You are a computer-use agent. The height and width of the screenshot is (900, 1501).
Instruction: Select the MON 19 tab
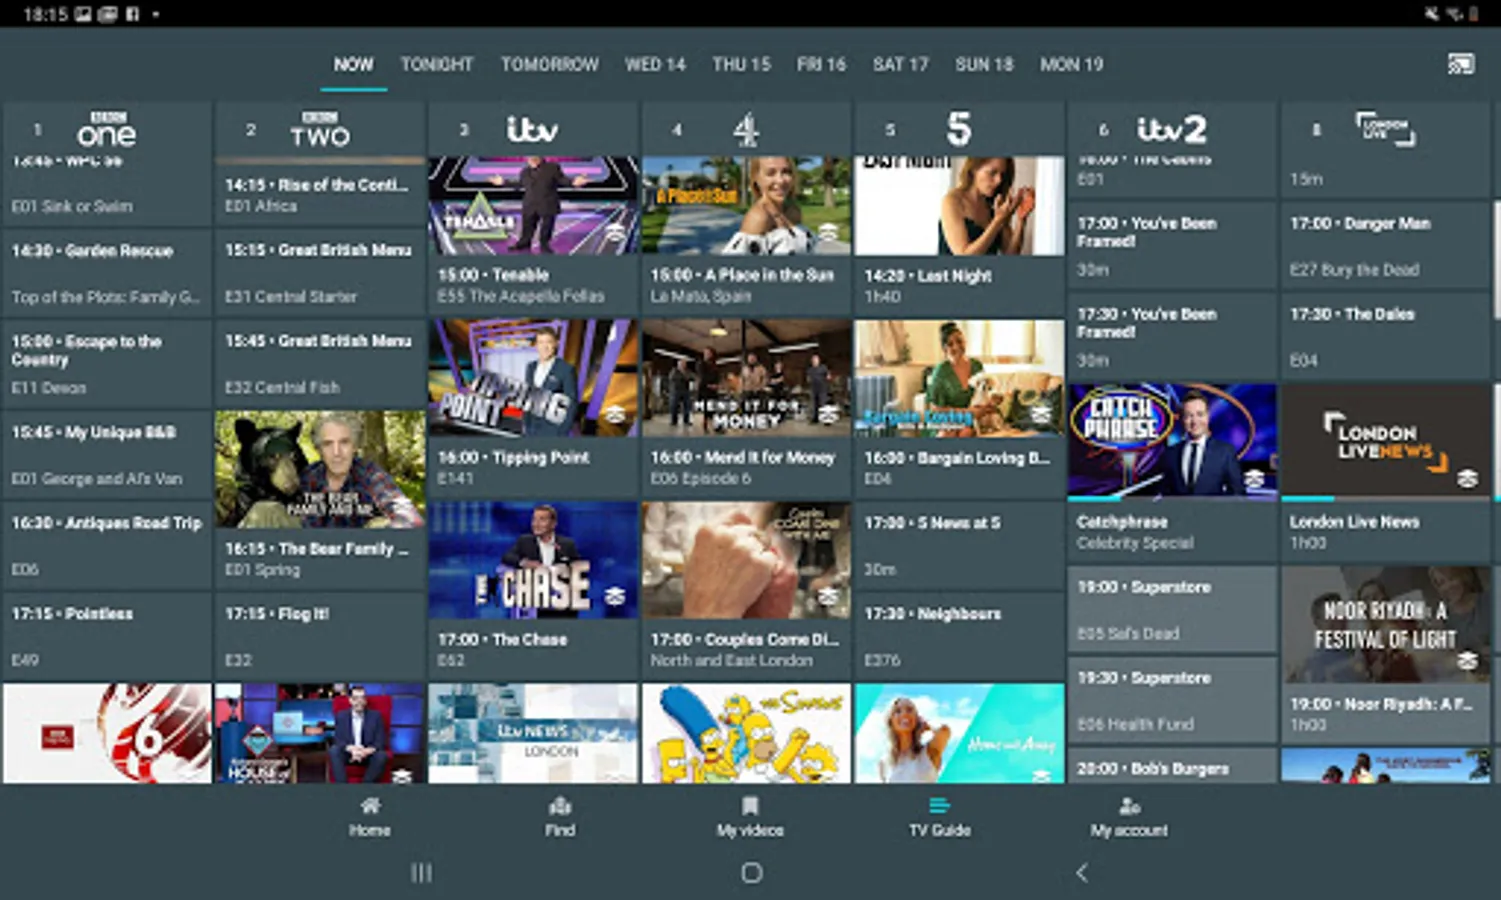click(1072, 65)
